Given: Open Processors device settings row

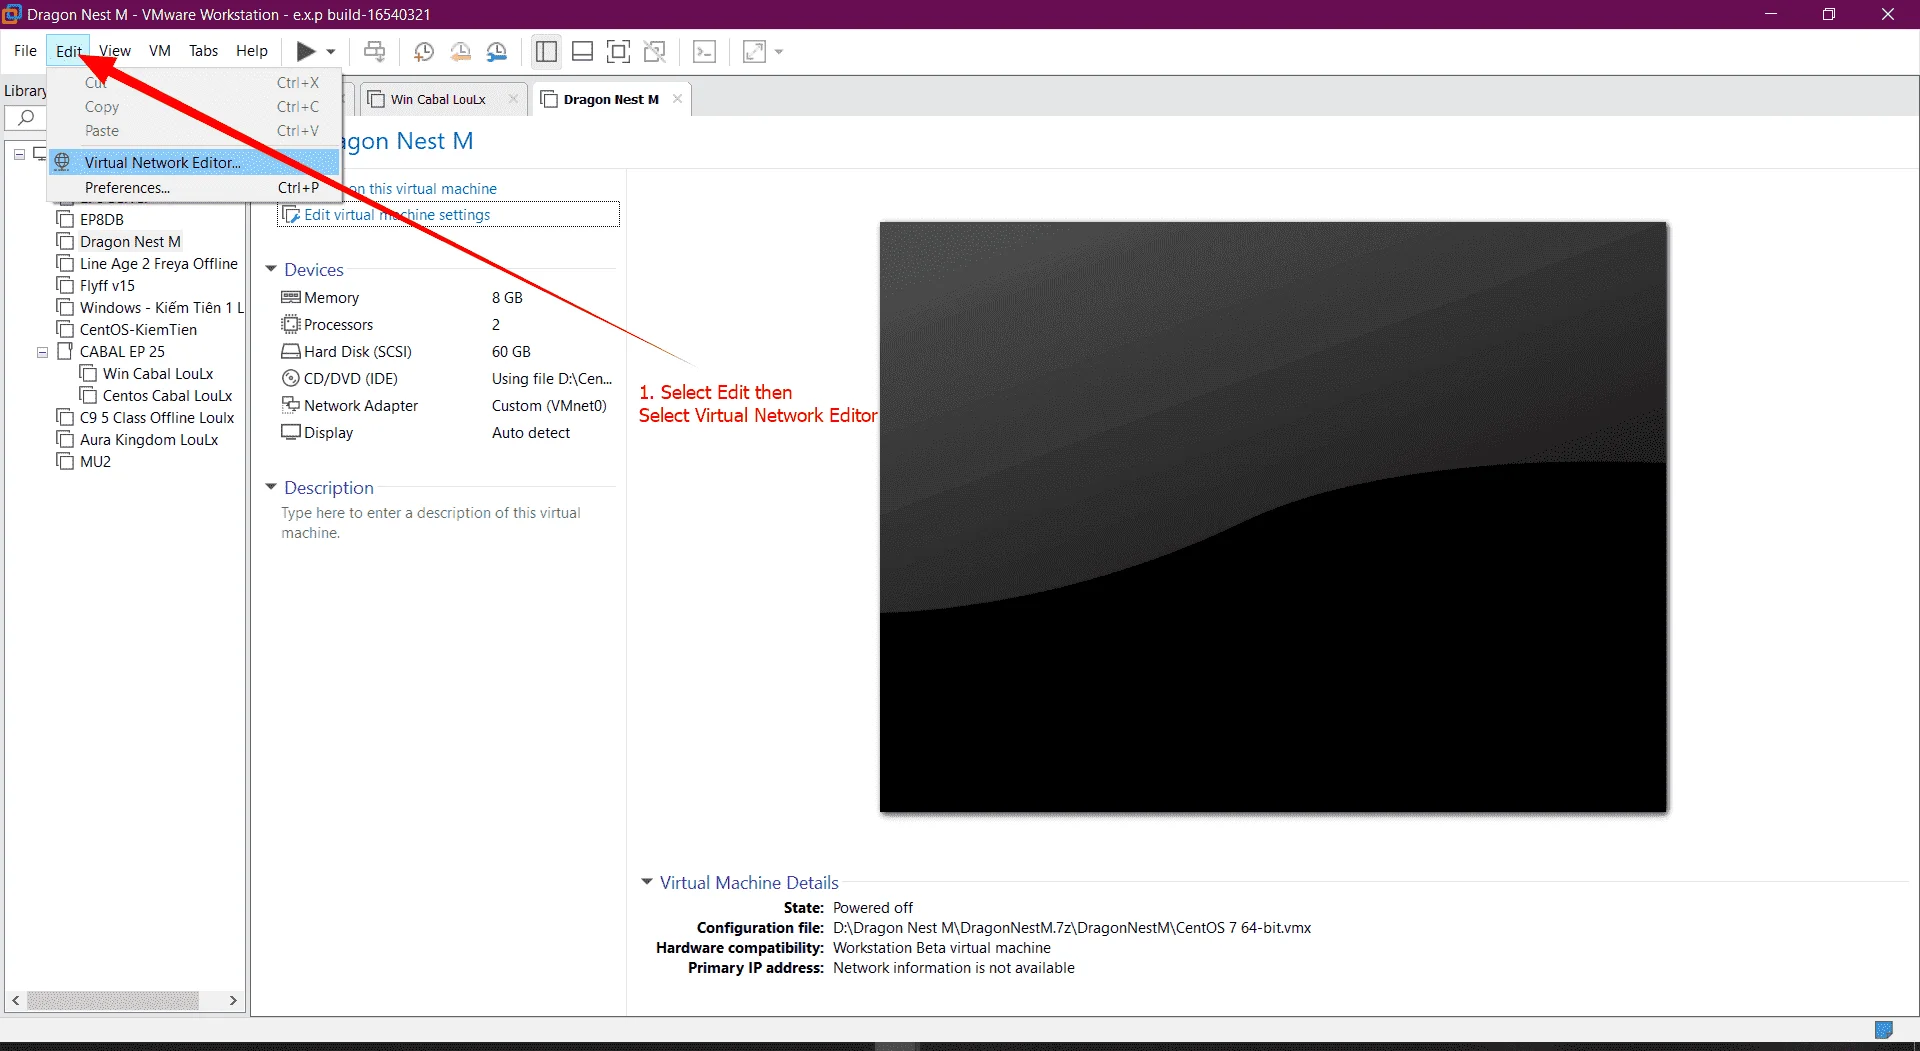Looking at the screenshot, I should point(447,324).
